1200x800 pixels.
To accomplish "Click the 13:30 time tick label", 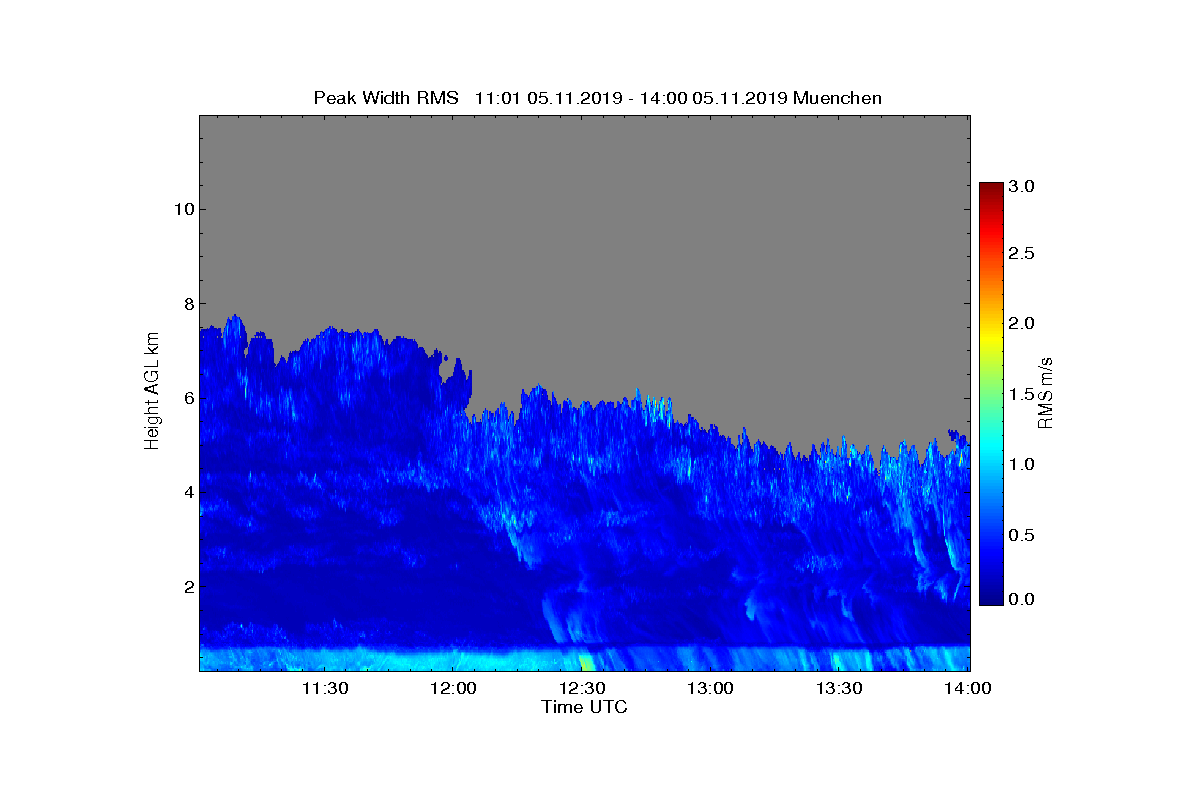I will (839, 688).
